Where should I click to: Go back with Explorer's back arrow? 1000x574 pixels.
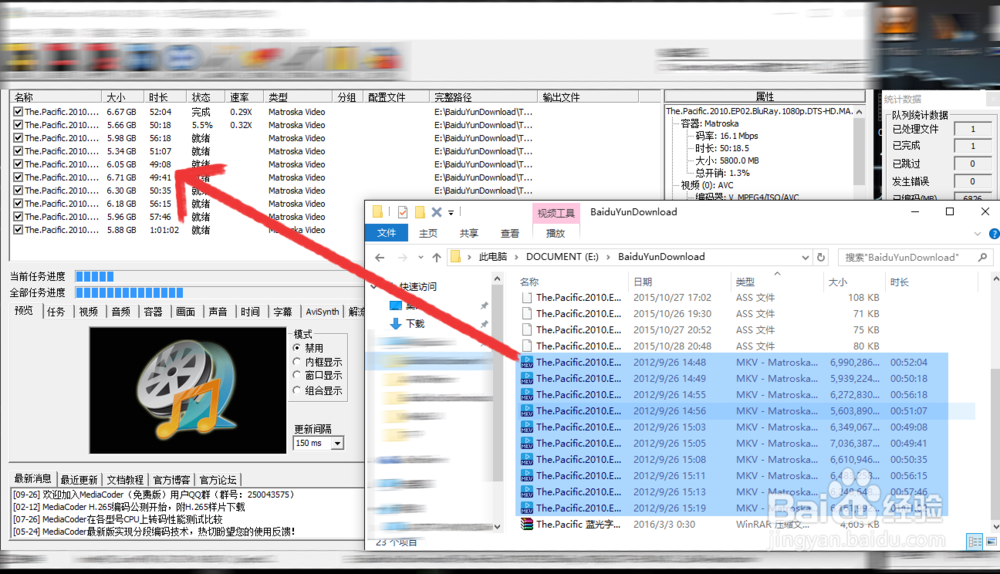[x=380, y=257]
